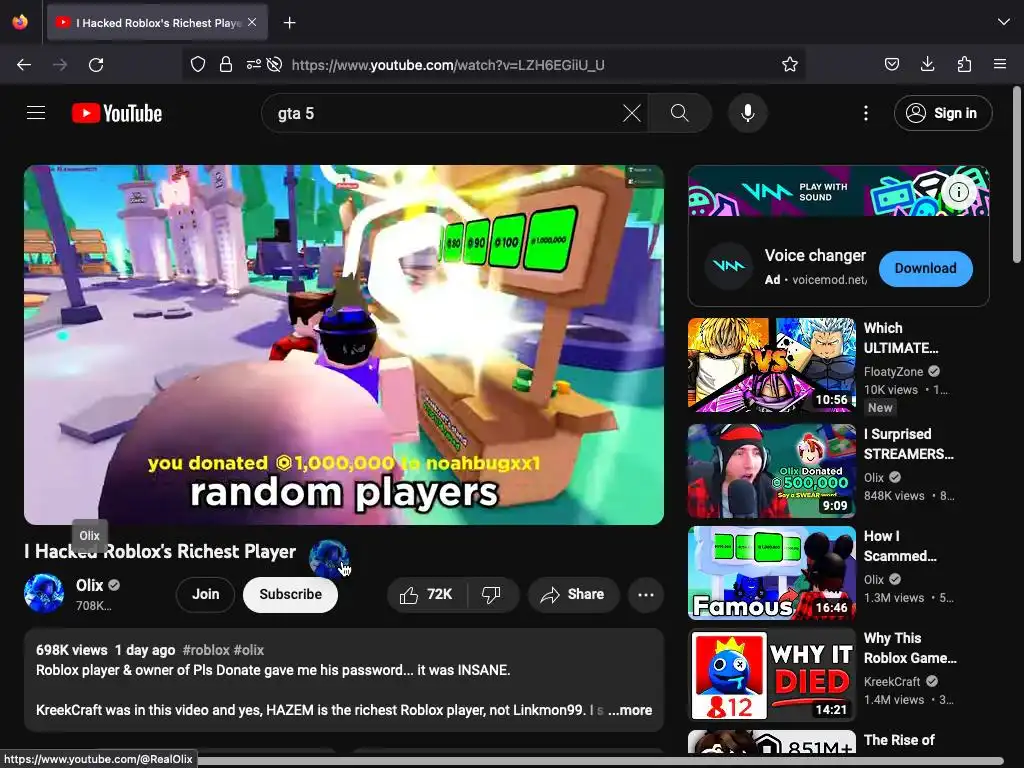Click the '698K views 1 day ago' text

point(105,650)
